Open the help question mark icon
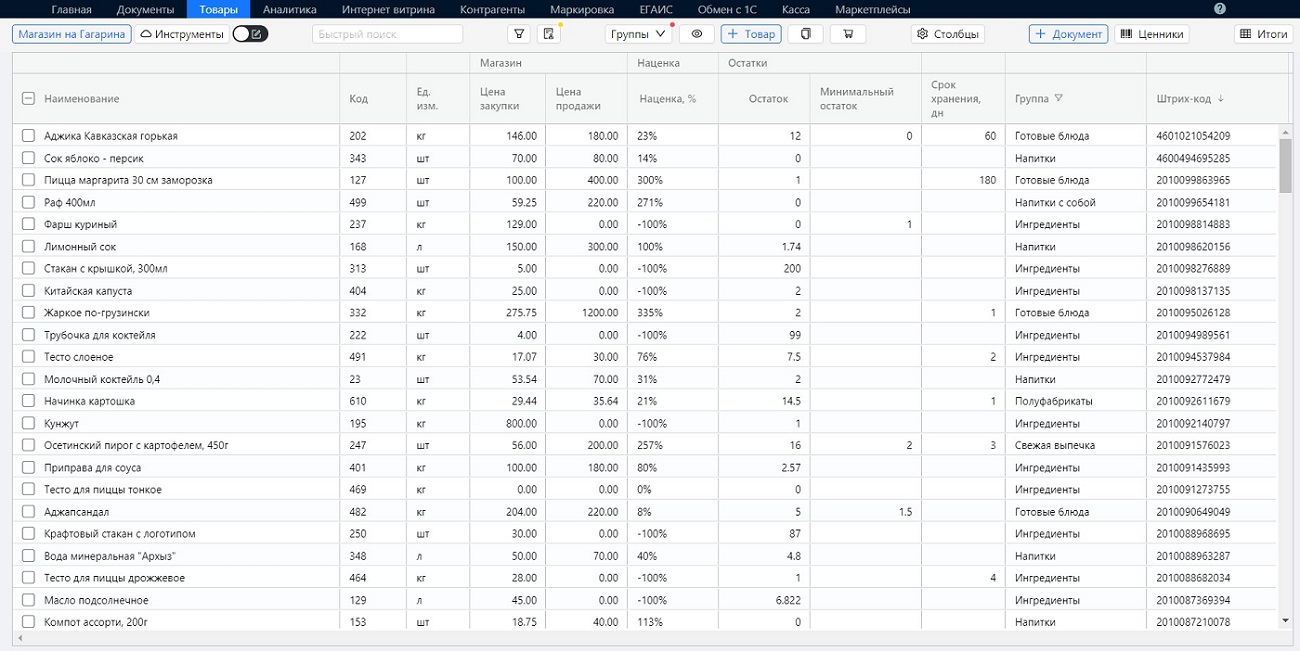Screen dimensions: 1300x651 pos(1219,9)
